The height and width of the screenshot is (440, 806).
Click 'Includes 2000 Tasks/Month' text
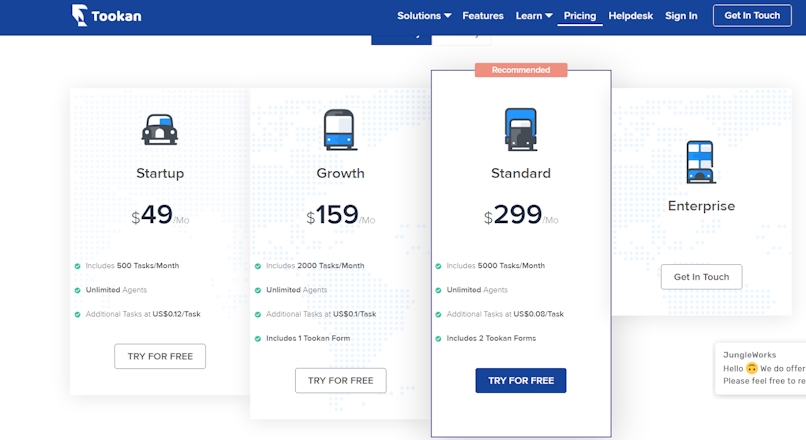(315, 266)
